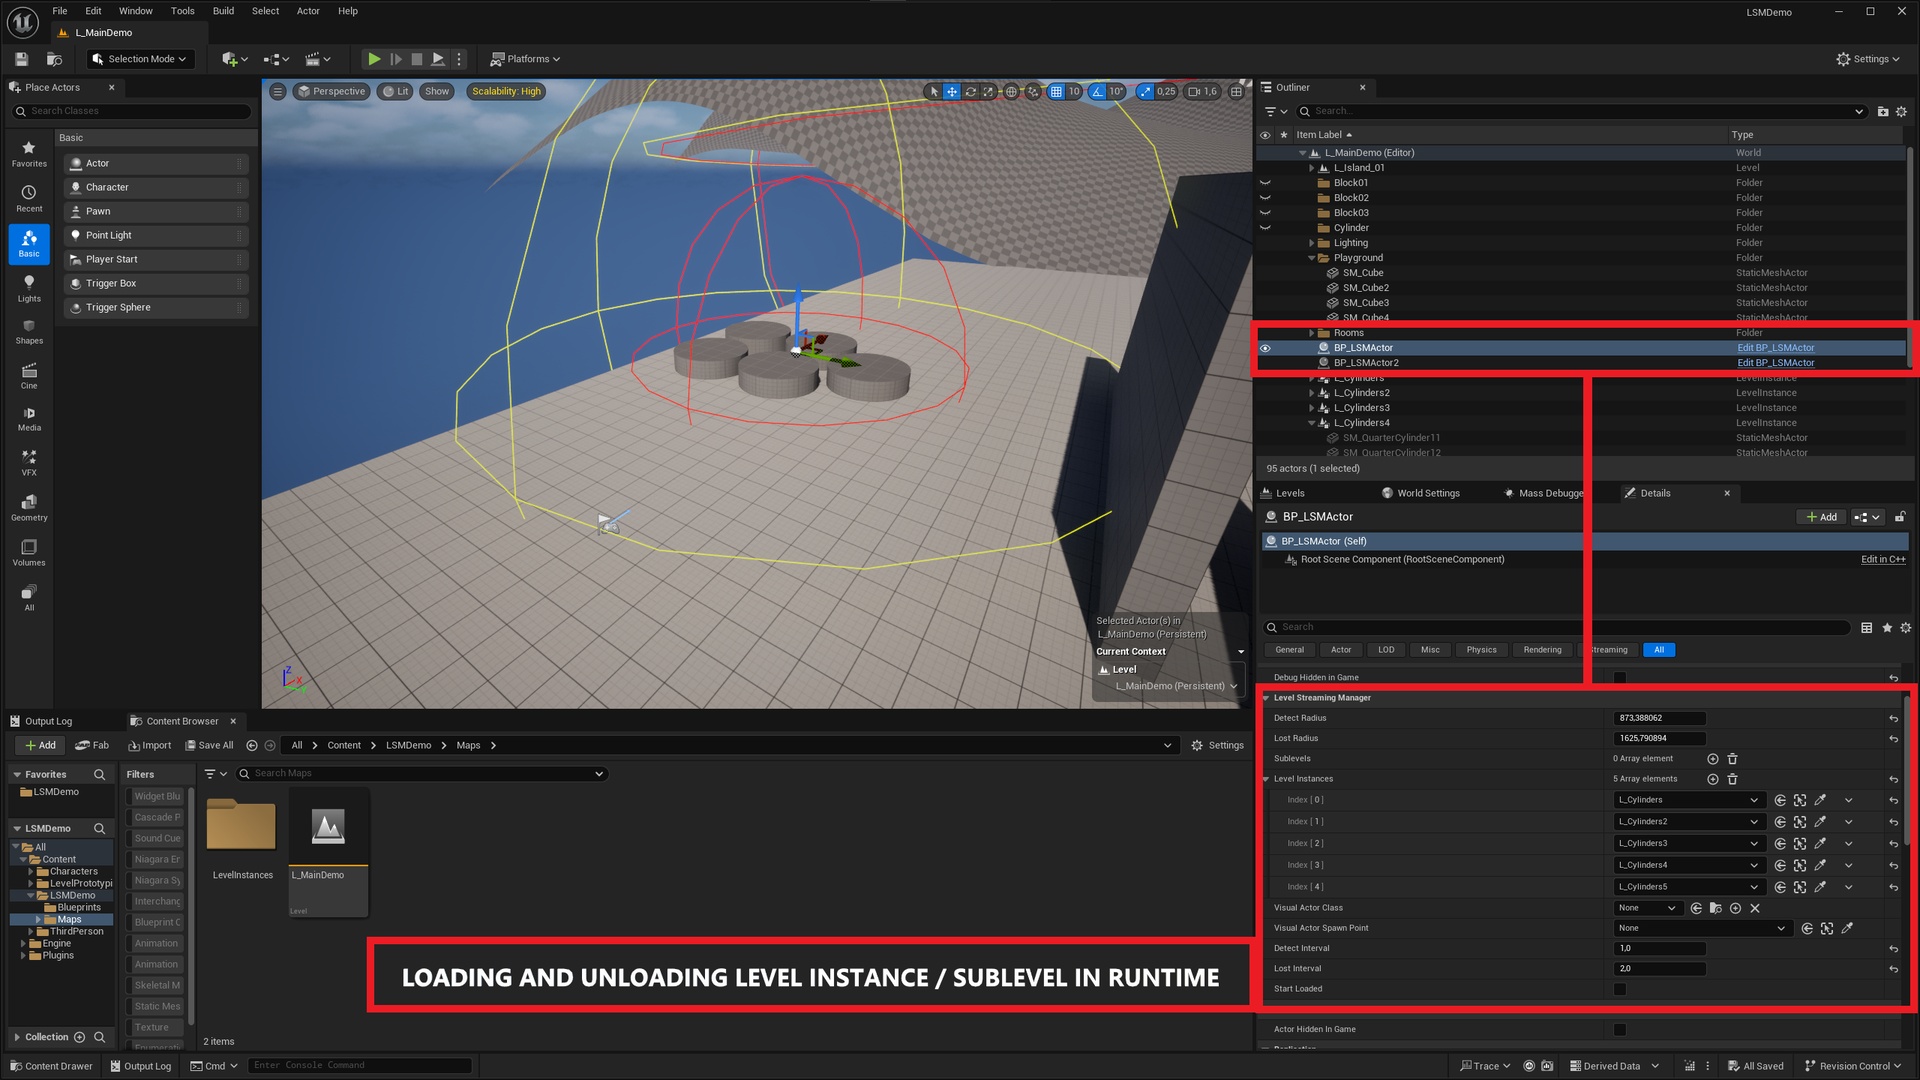The image size is (1920, 1080).
Task: Open the Selection Mode dropdown
Action: coord(139,59)
